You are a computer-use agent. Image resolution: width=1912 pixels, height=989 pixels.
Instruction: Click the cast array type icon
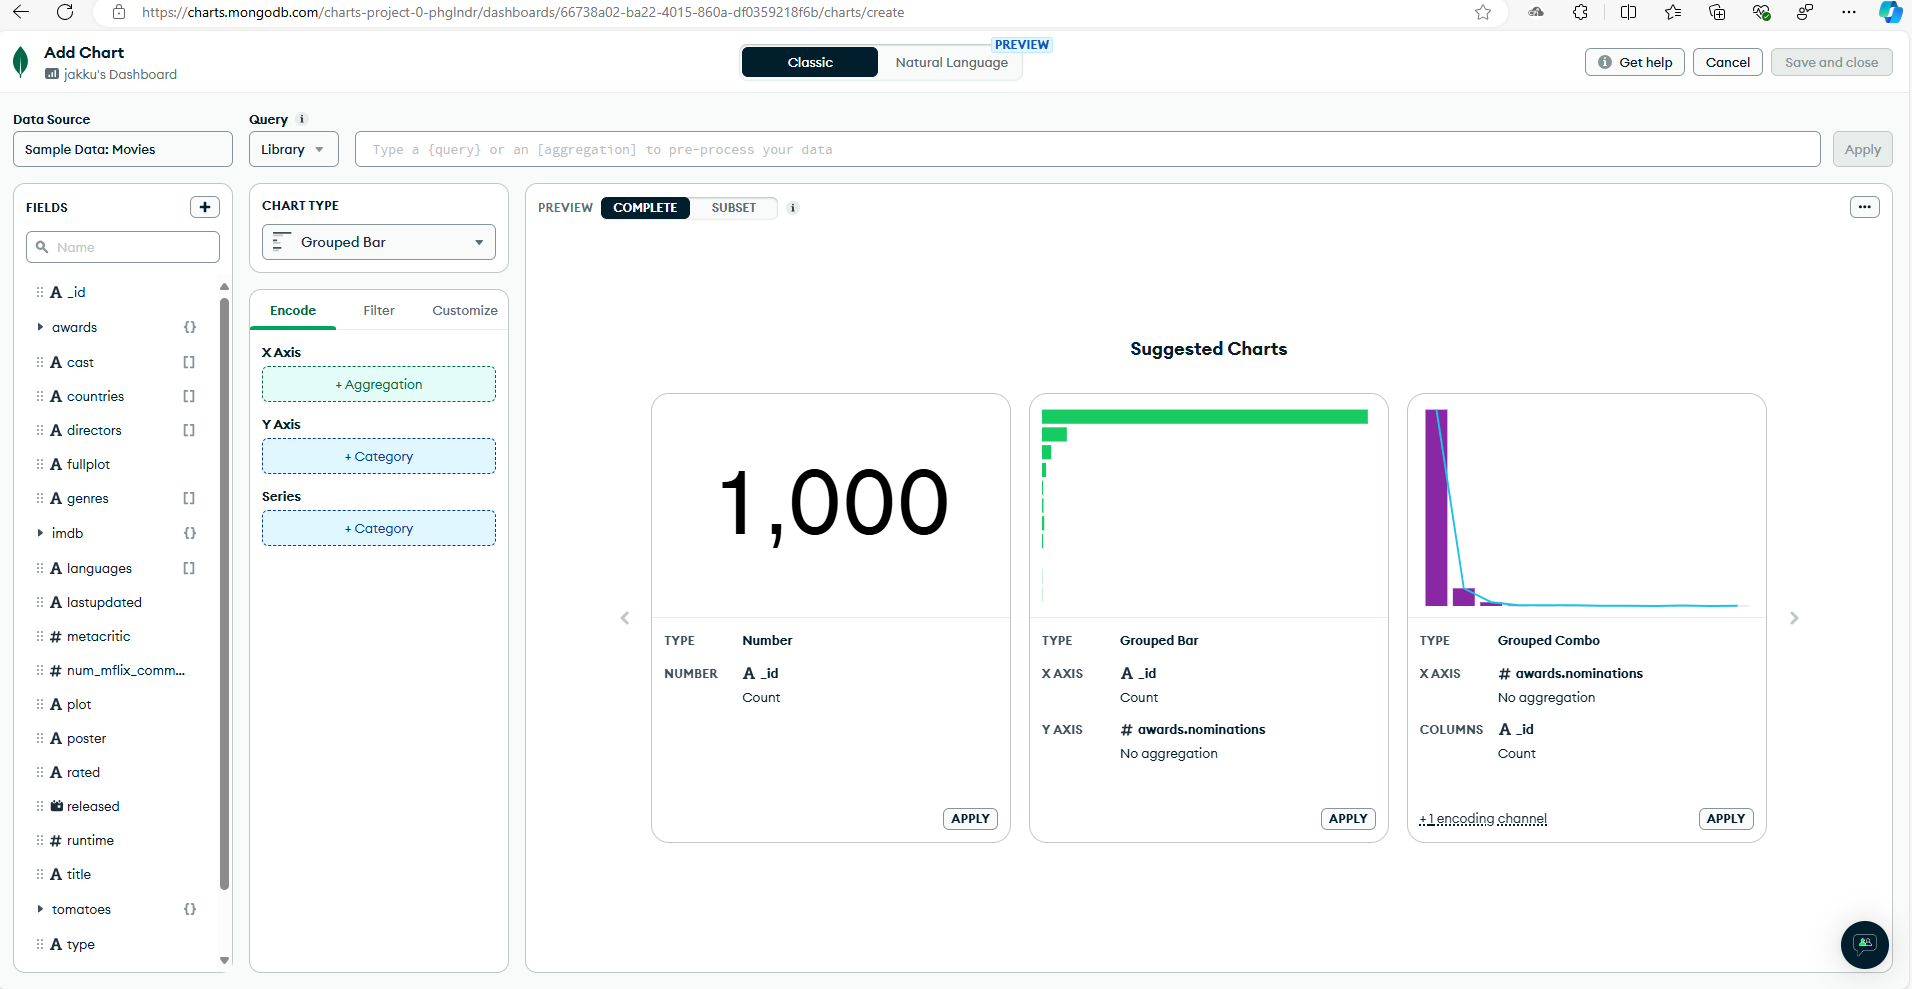point(189,362)
